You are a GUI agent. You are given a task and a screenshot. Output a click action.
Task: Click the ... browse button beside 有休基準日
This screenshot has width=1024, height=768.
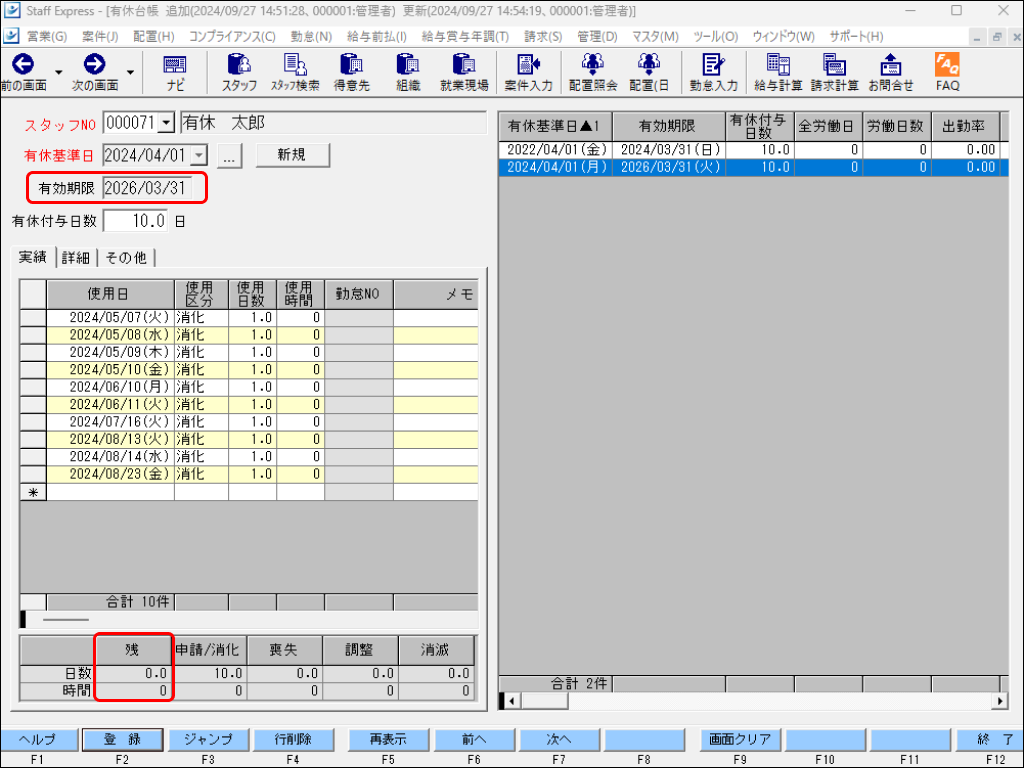pyautogui.click(x=229, y=156)
